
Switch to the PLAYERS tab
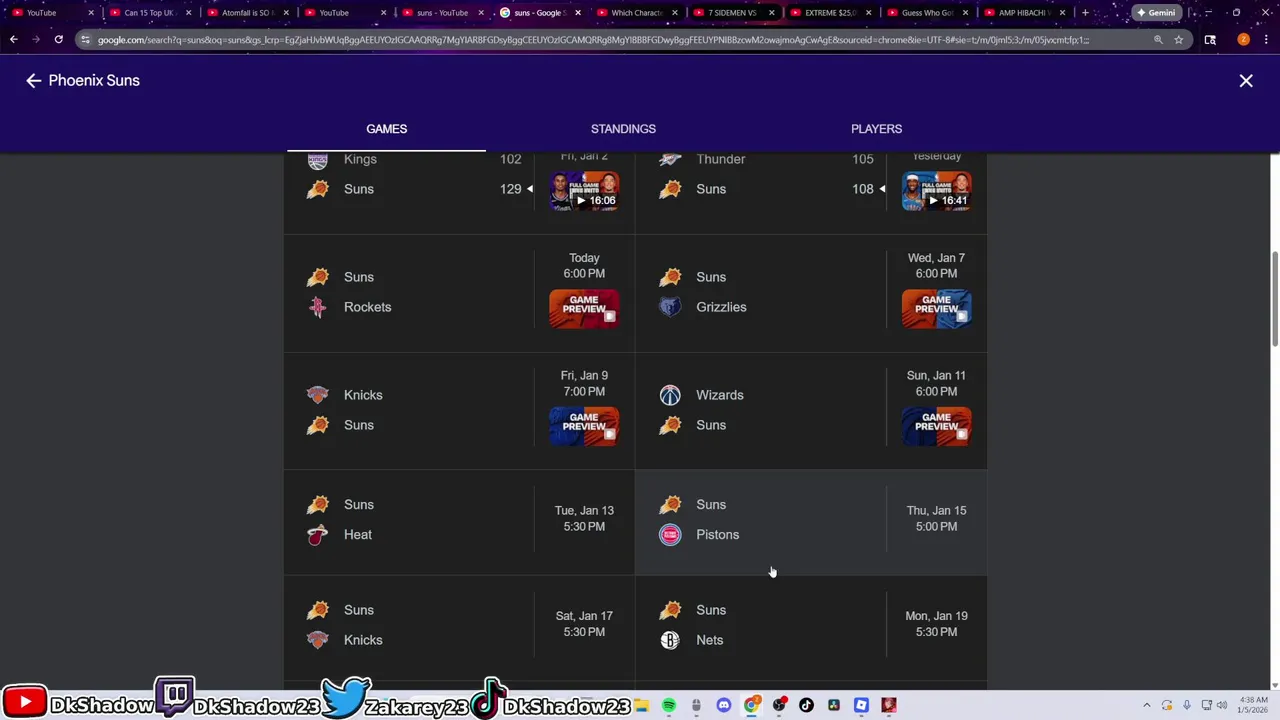876,129
